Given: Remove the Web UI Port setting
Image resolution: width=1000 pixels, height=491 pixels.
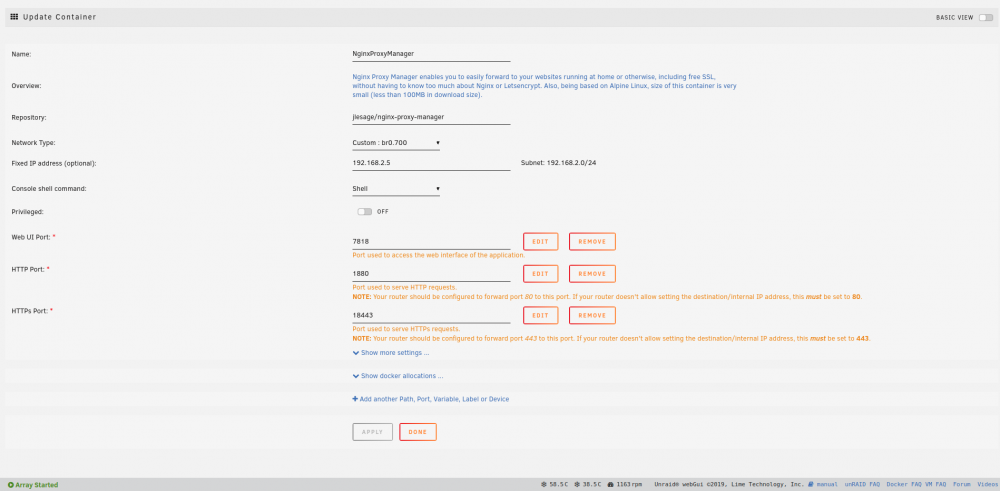Looking at the screenshot, I should pyautogui.click(x=592, y=242).
